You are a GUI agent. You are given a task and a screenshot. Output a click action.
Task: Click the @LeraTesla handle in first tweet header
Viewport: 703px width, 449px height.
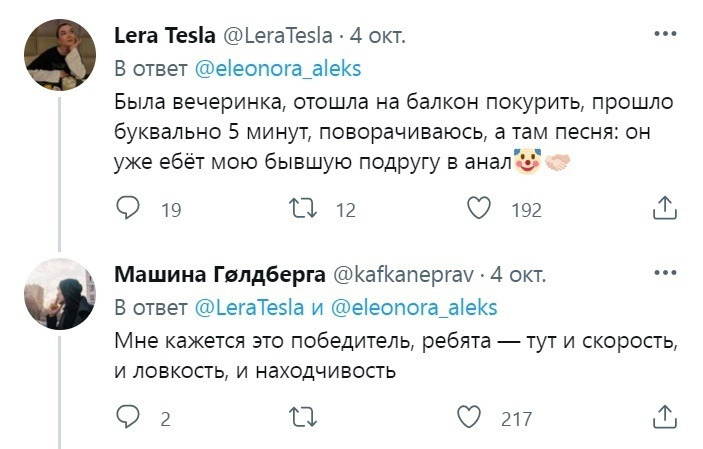(x=278, y=37)
